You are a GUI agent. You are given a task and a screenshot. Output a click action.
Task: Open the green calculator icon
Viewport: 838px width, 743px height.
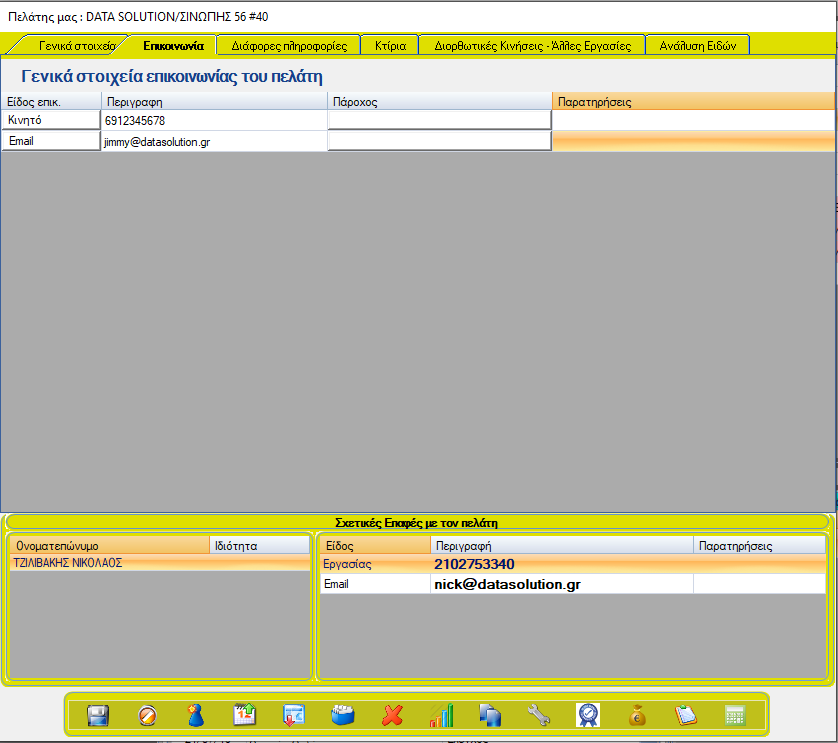point(735,716)
